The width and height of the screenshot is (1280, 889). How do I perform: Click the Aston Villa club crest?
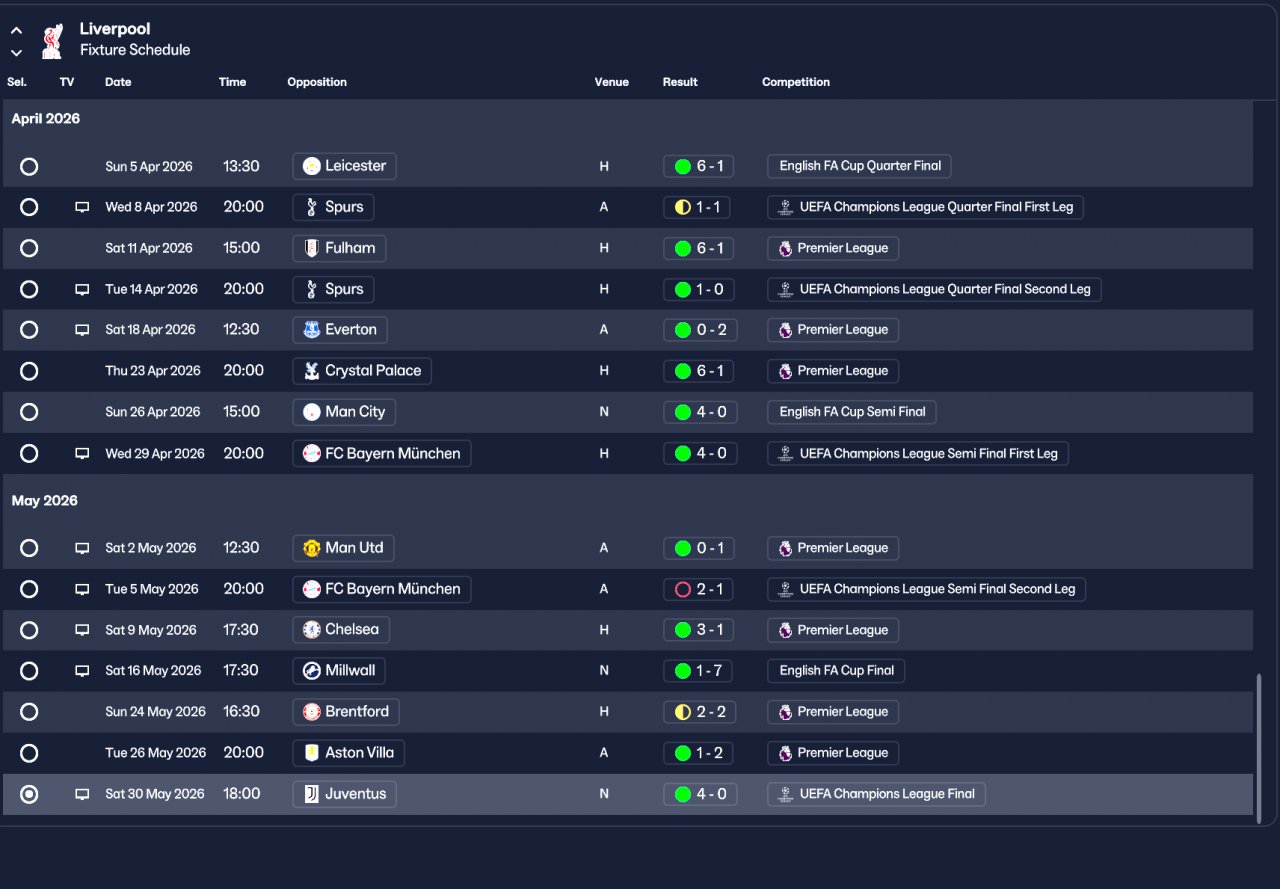point(312,753)
